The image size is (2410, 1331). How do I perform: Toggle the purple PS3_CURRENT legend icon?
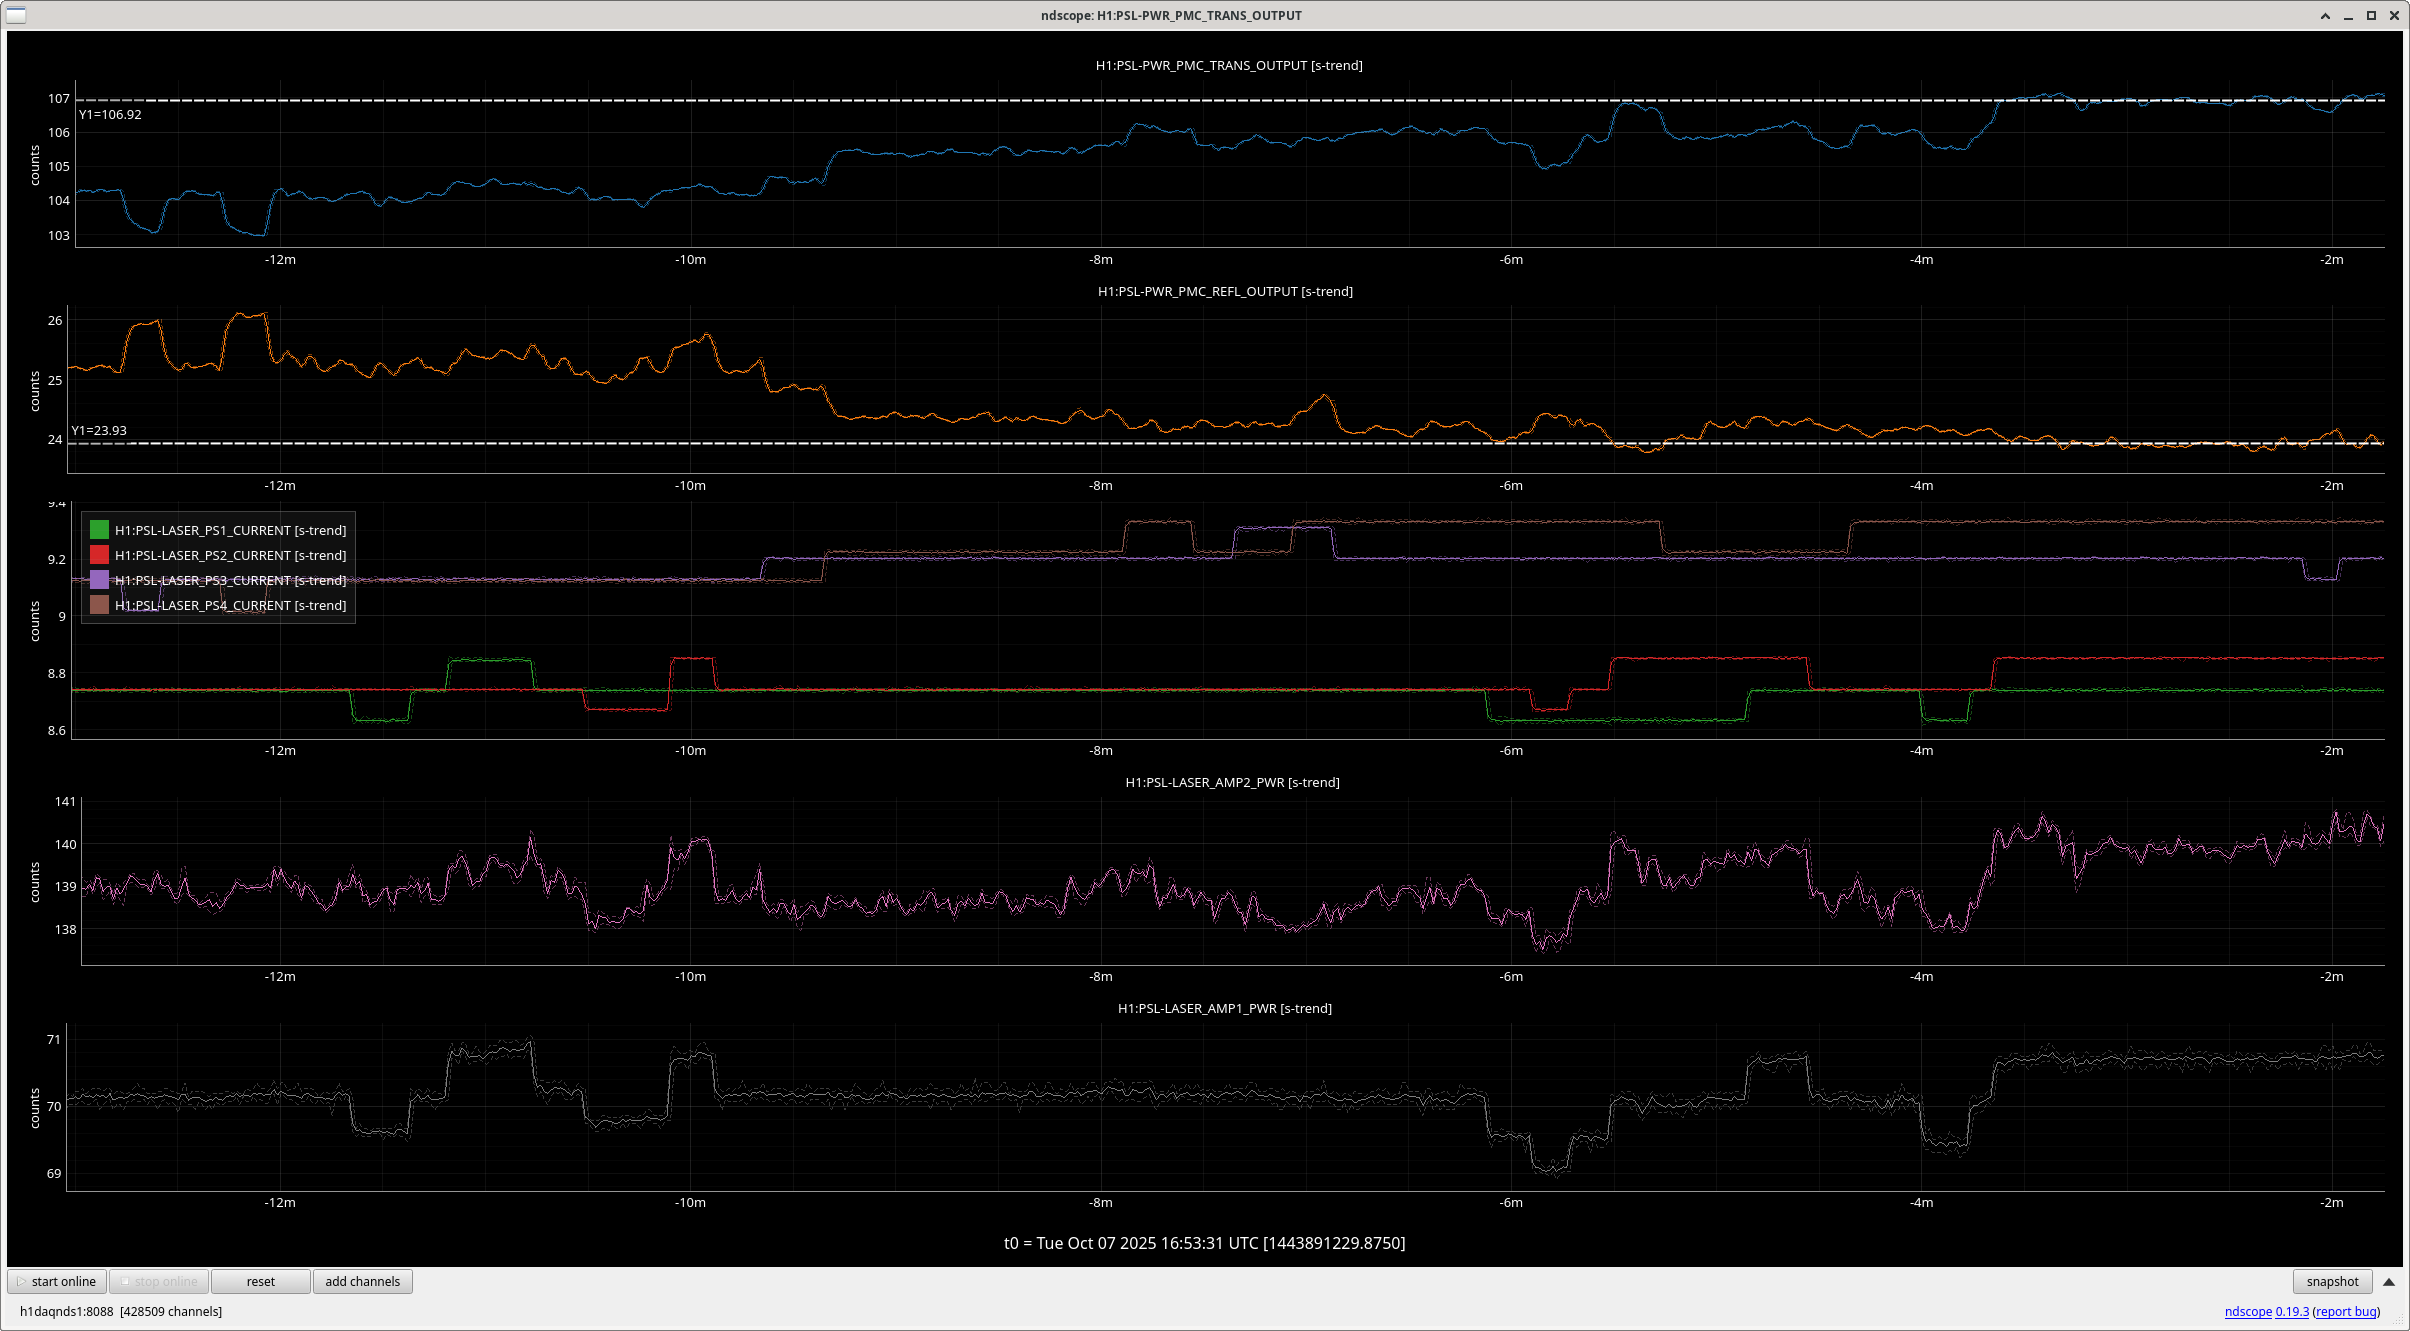click(x=99, y=580)
